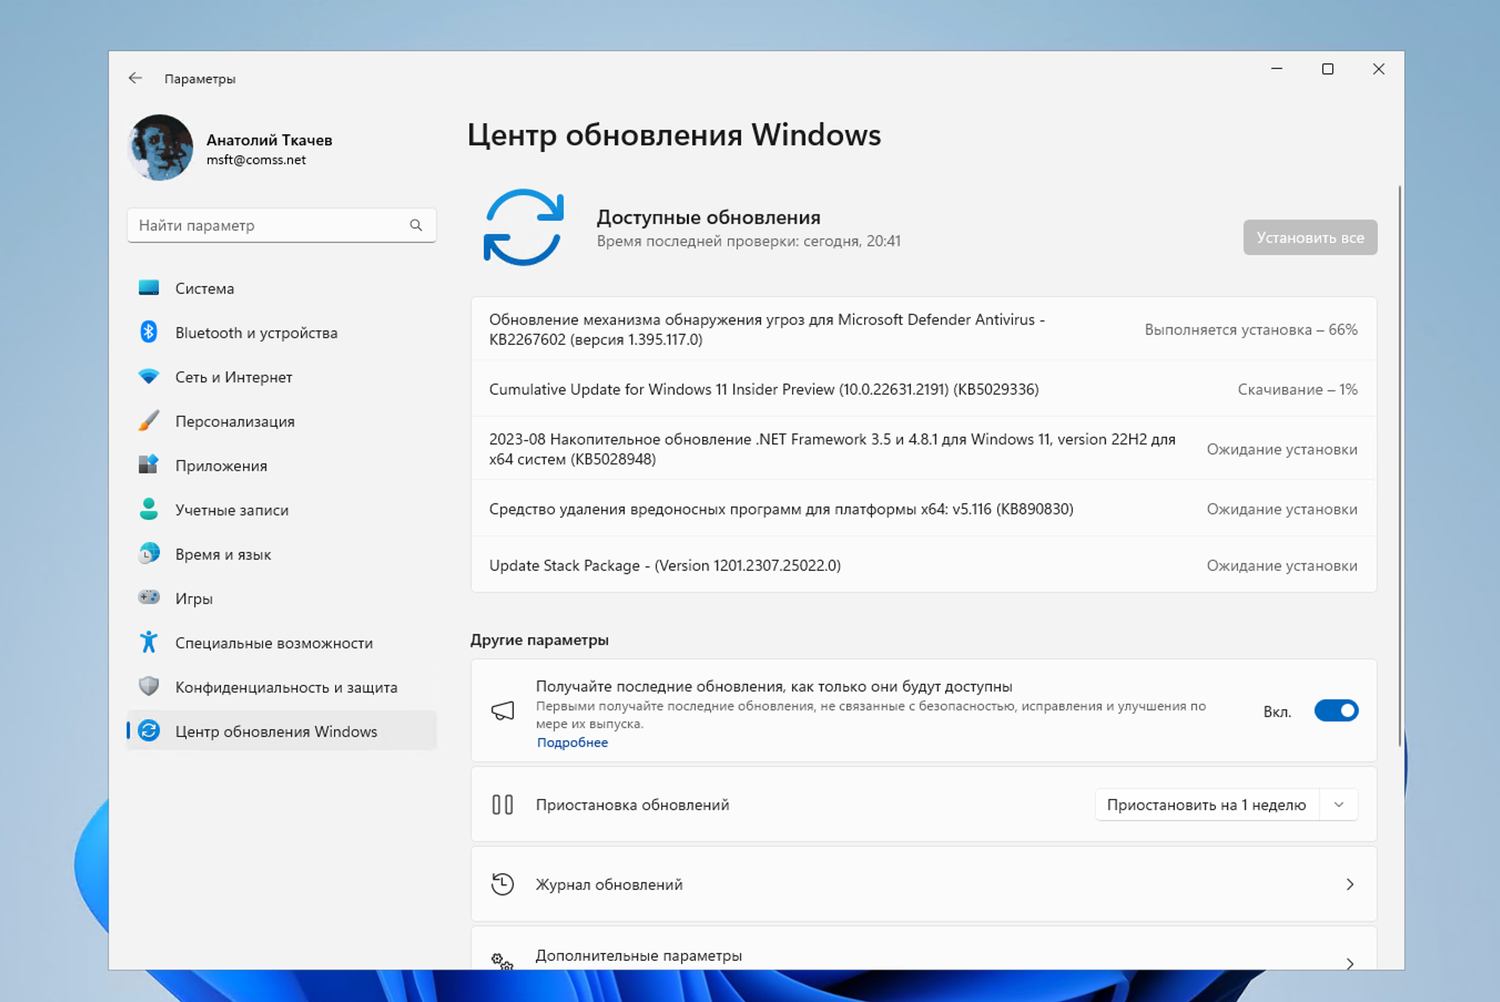Click the Центр обновления Windows sidebar icon
The height and width of the screenshot is (1002, 1500).
point(149,731)
